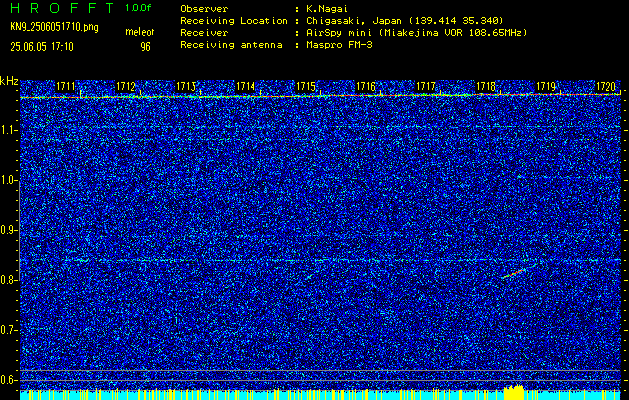Click the observer name K.Nagai

click(326, 8)
